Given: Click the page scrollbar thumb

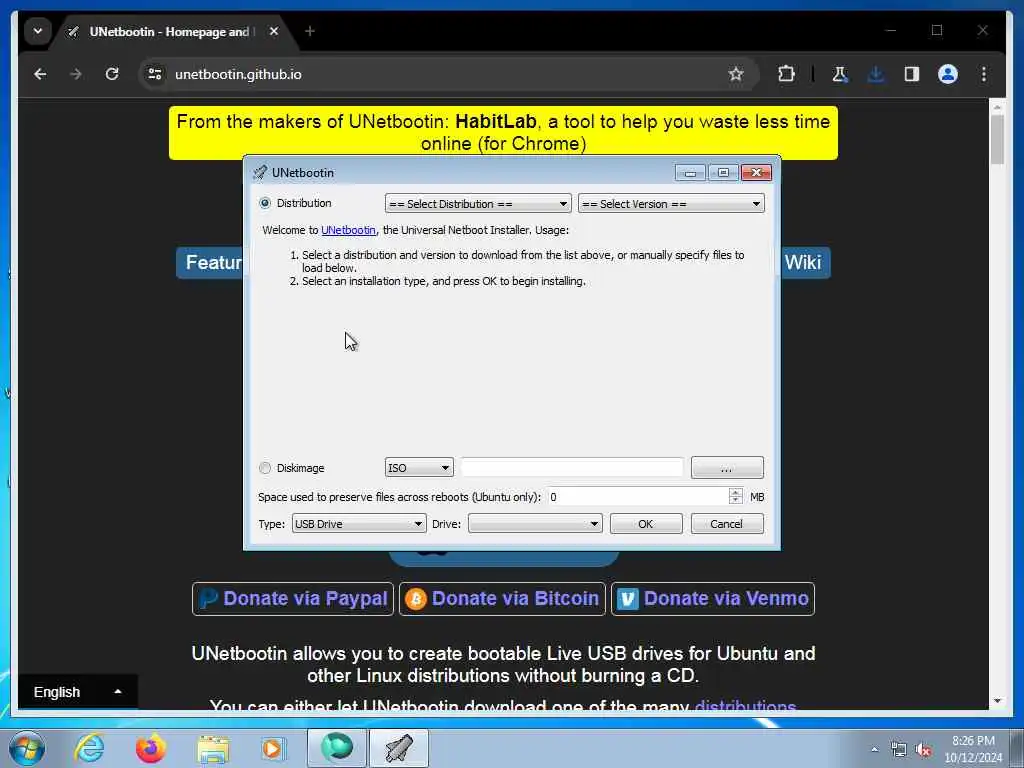Looking at the screenshot, I should pyautogui.click(x=997, y=138).
